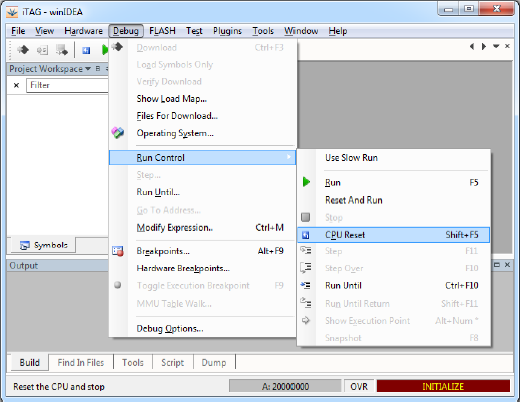Click the green Run toolbar icon
The height and width of the screenshot is (403, 520).
tap(105, 50)
